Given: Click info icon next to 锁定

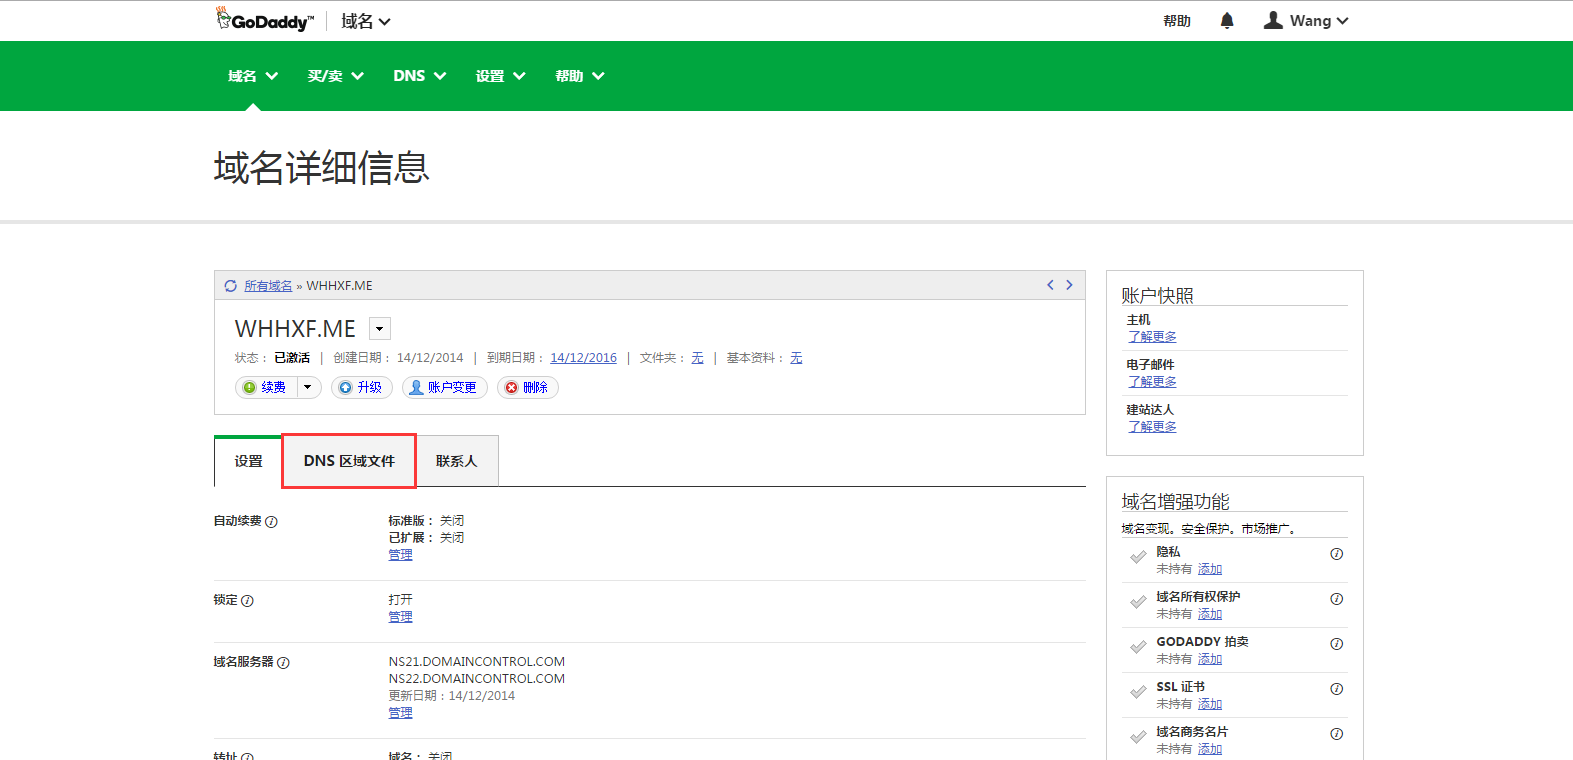Looking at the screenshot, I should point(247,601).
